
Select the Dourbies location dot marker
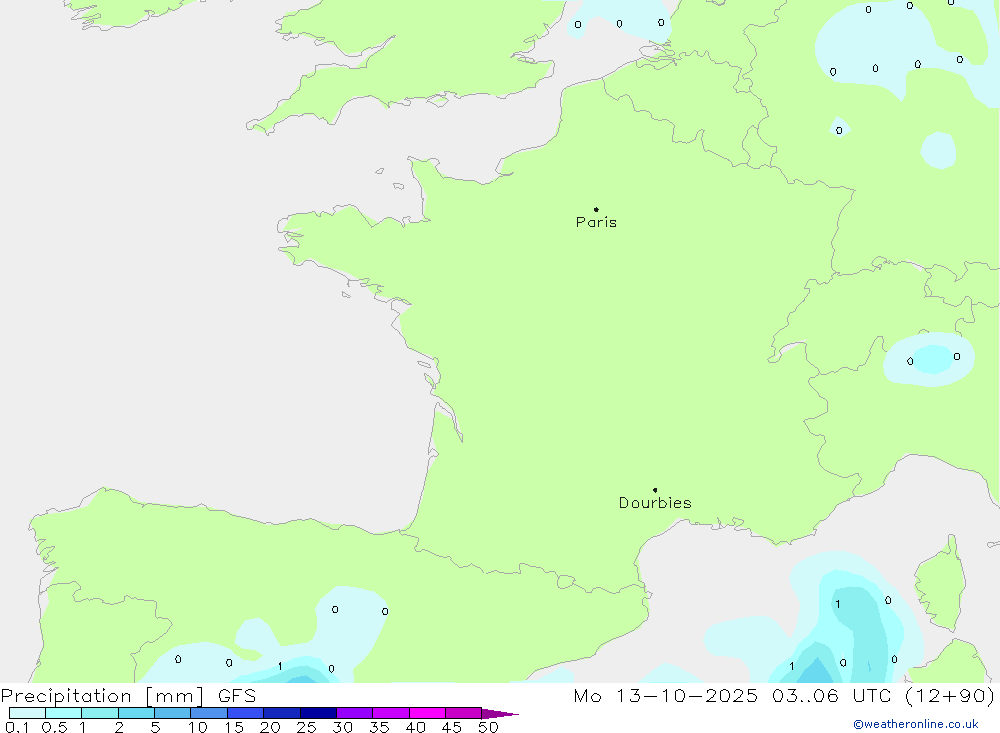click(x=655, y=490)
